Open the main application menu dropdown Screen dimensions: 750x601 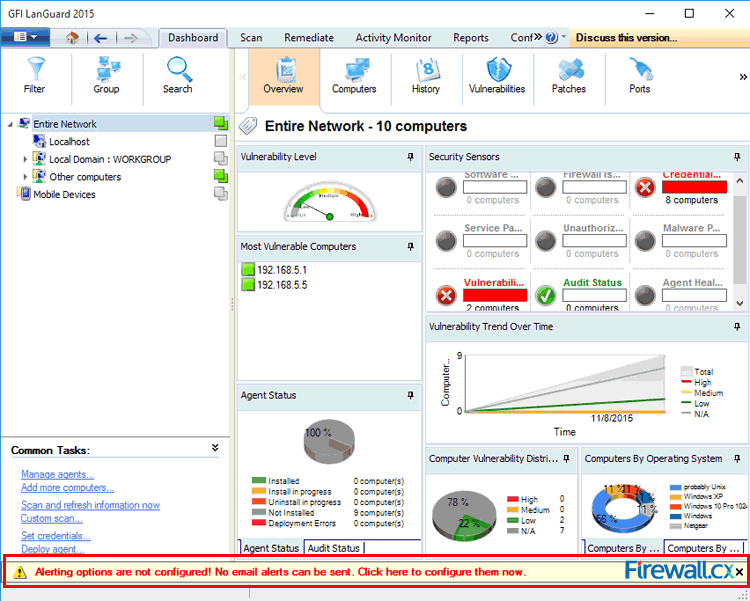pyautogui.click(x=25, y=37)
